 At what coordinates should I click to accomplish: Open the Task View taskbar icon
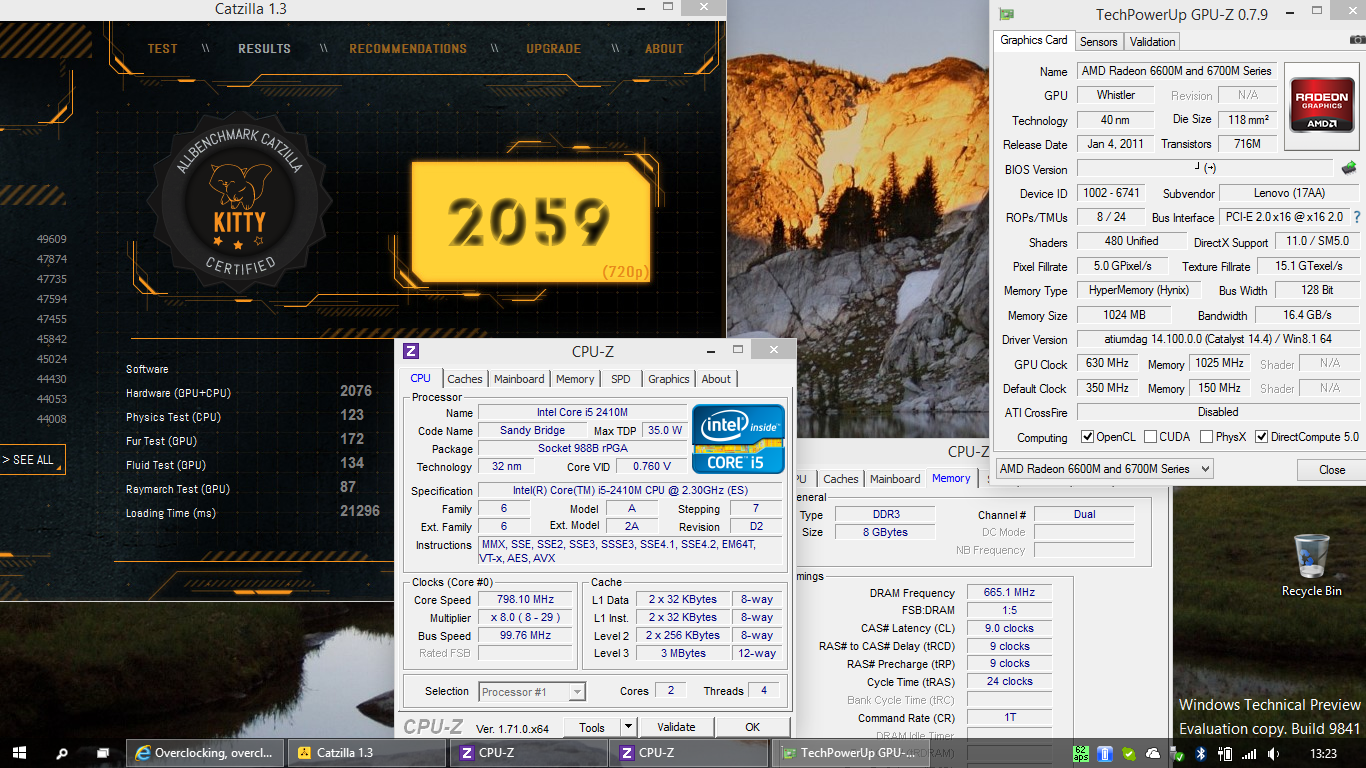(x=103, y=753)
